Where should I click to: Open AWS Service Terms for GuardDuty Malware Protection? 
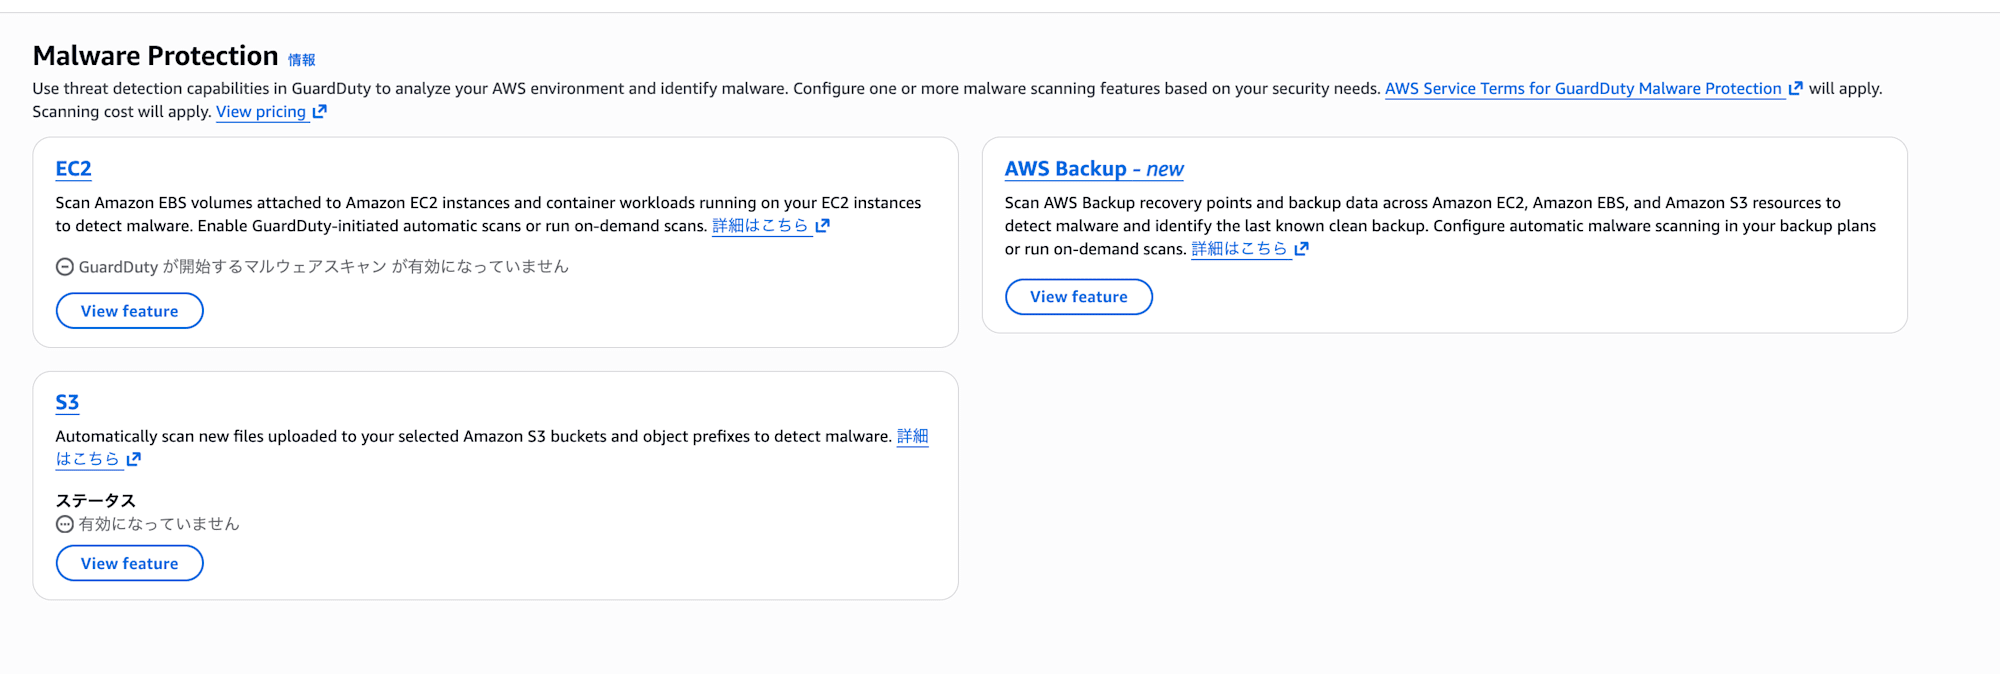1582,88
